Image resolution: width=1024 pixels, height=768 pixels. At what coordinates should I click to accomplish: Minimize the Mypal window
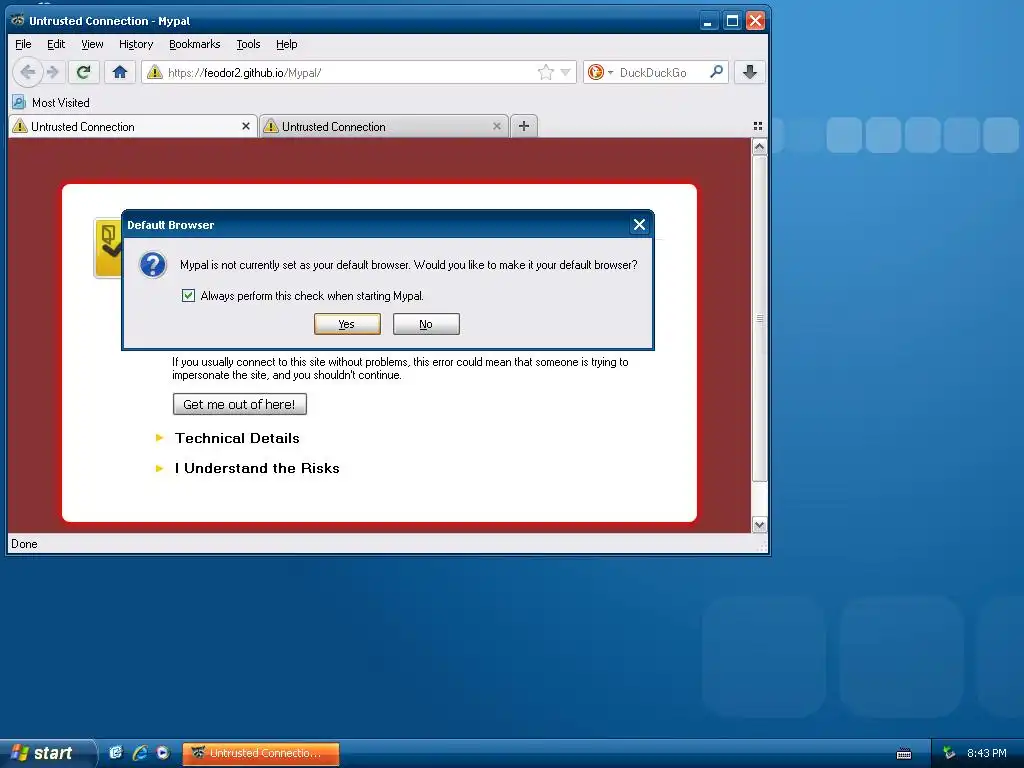coord(708,21)
